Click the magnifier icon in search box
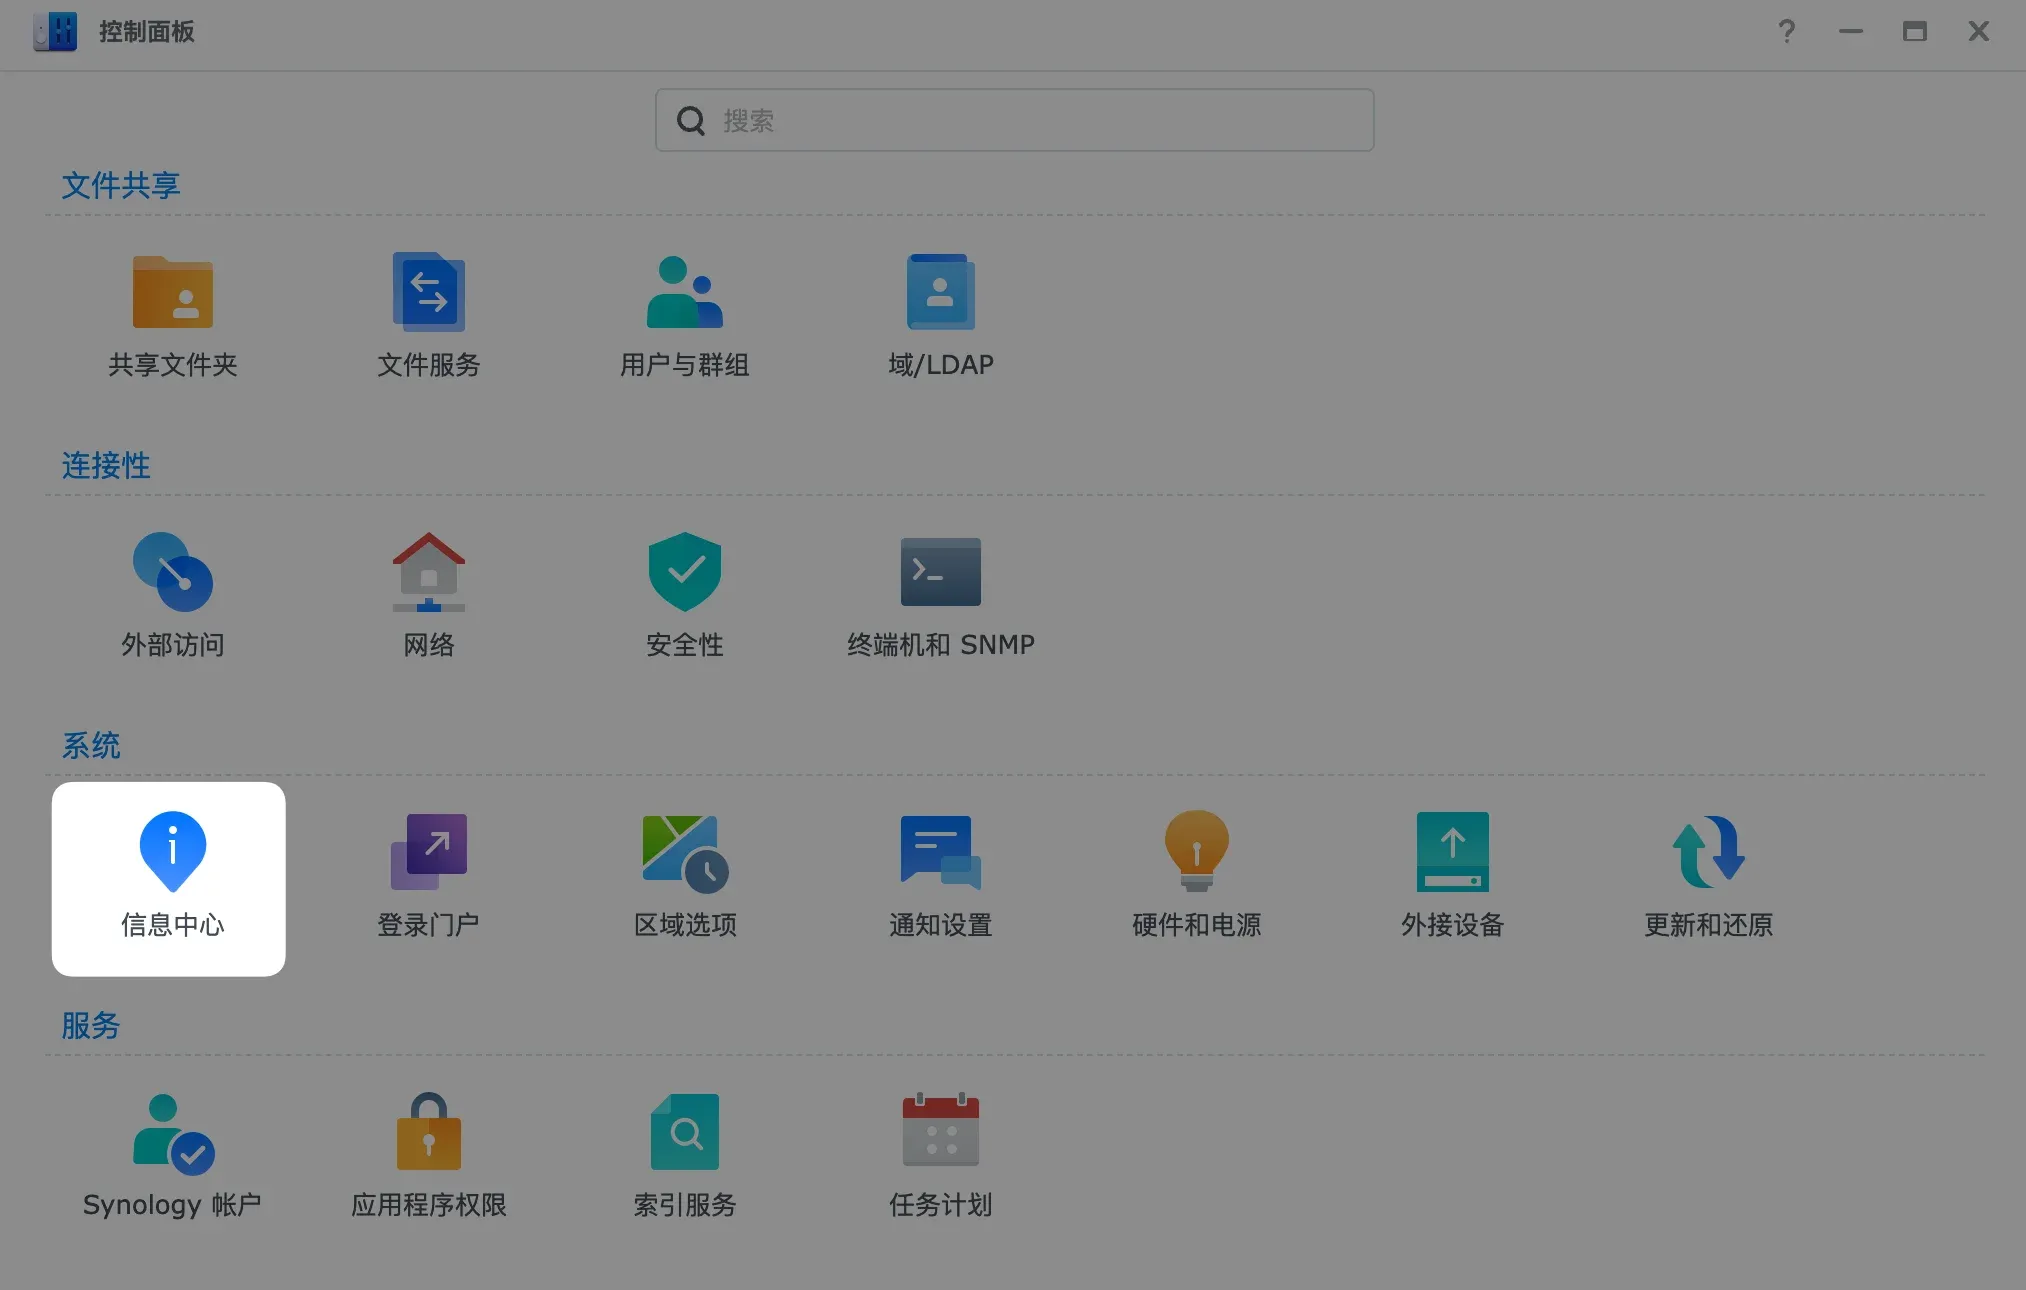 pos(691,121)
